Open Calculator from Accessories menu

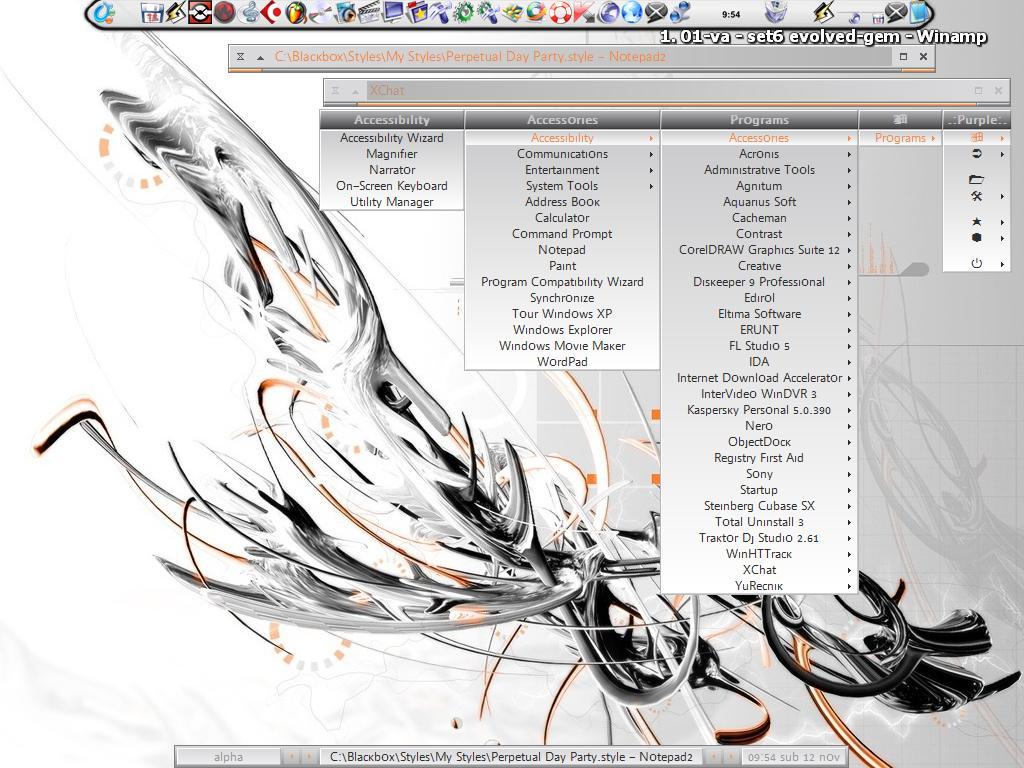[562, 218]
